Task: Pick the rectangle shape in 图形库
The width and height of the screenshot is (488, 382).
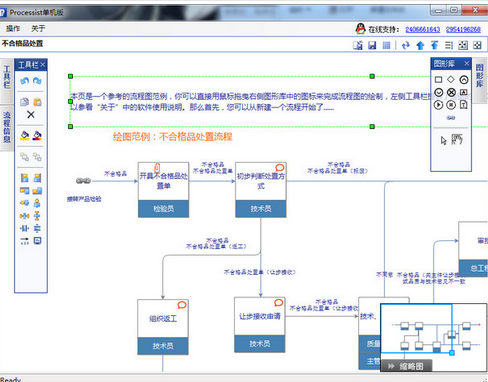Action: coord(438,79)
